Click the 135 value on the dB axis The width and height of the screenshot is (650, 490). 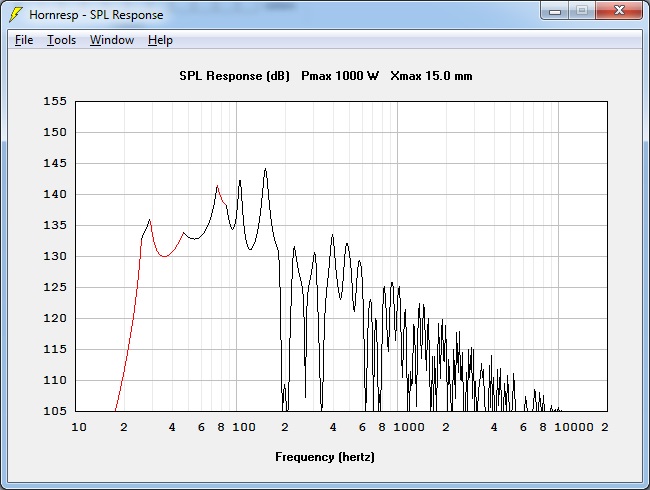tap(55, 225)
